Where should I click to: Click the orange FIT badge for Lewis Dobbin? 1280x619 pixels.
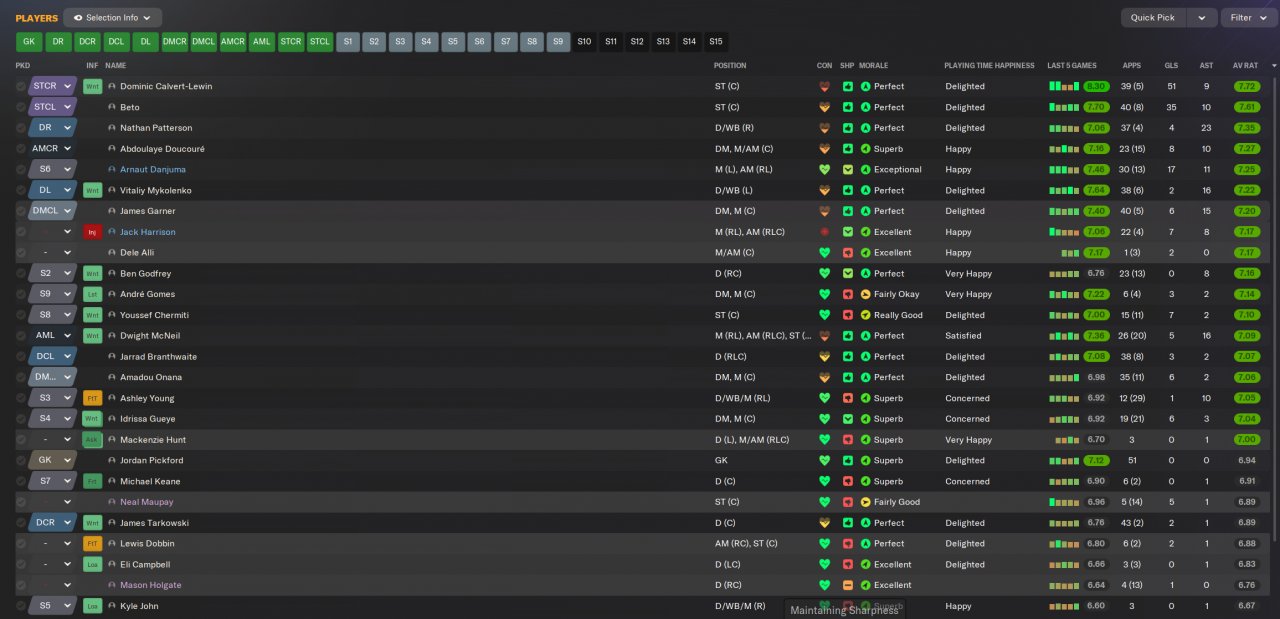[93, 544]
